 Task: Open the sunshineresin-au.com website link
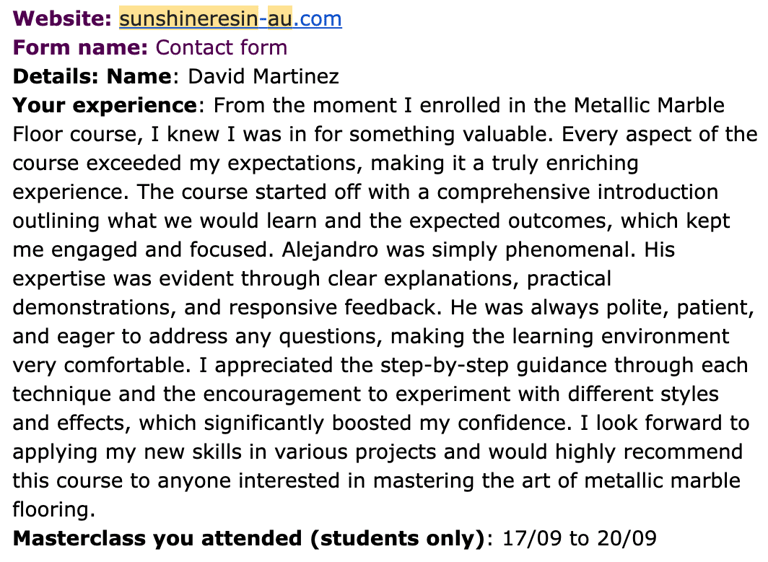230,19
